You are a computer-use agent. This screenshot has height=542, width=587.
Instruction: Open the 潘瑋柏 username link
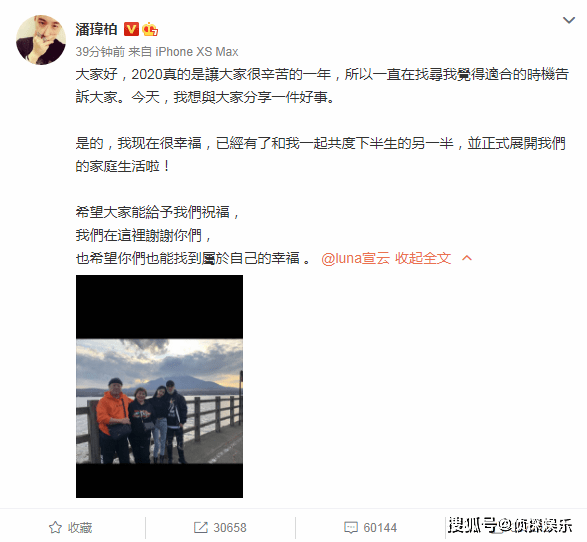tap(96, 29)
